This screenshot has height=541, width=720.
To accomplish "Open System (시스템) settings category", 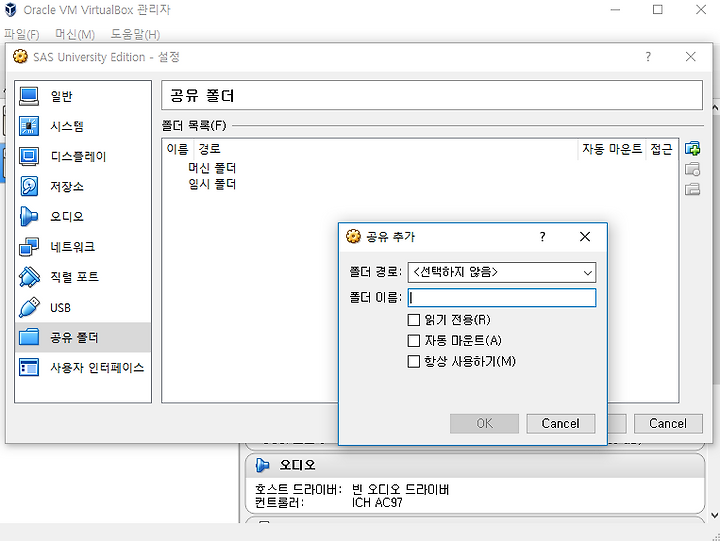I will coord(83,126).
